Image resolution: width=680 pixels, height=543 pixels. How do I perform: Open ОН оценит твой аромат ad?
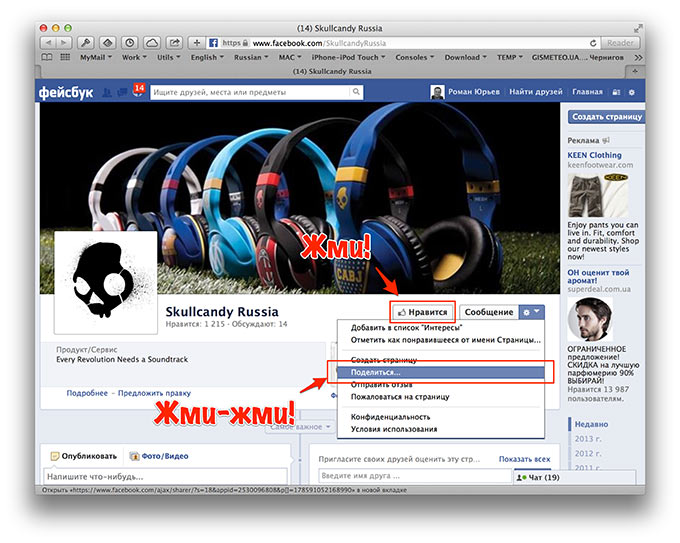point(598,276)
